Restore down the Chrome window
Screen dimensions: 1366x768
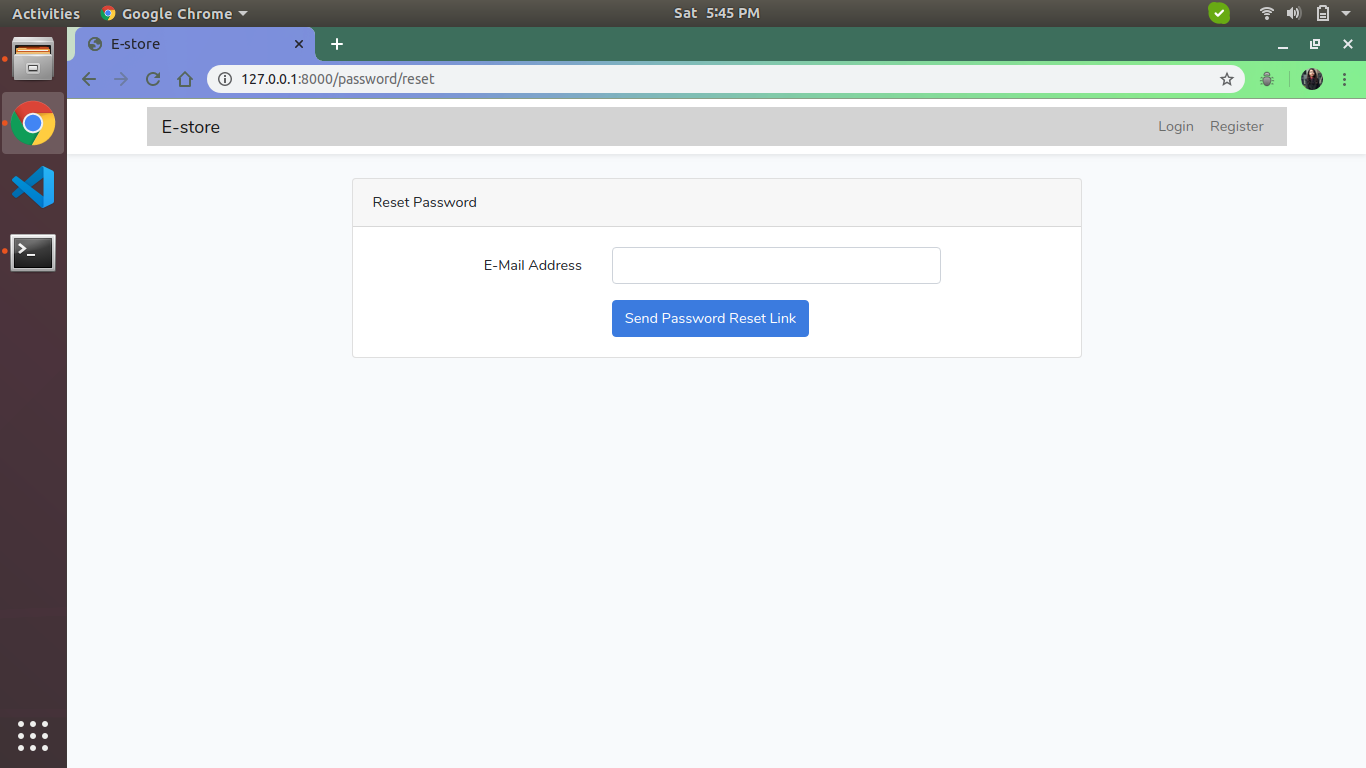[1315, 44]
